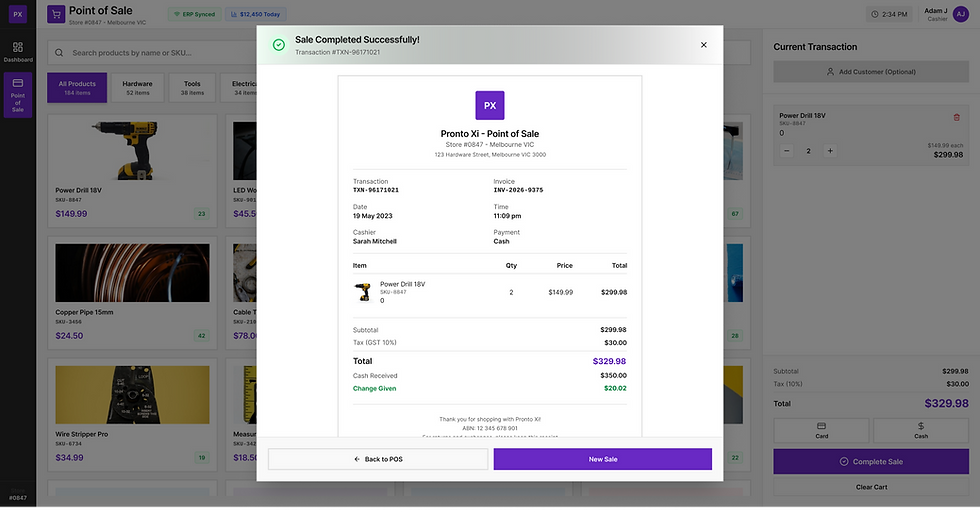Click stock badge 19 on Wire Stripper card

pyautogui.click(x=201, y=458)
